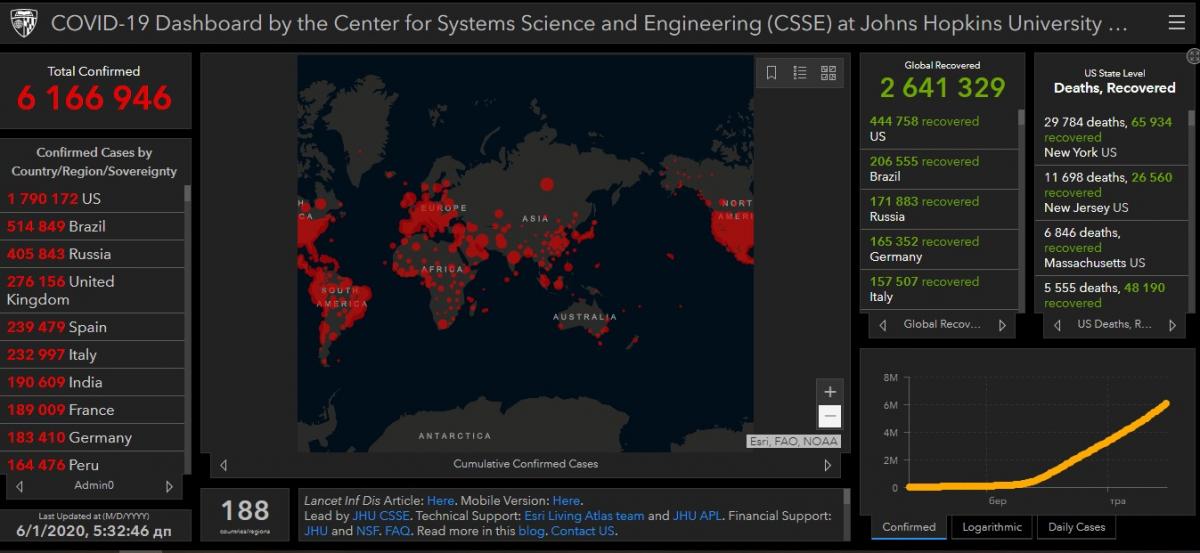Go to previous page of Admin0 list
The width and height of the screenshot is (1200, 553).
point(19,486)
